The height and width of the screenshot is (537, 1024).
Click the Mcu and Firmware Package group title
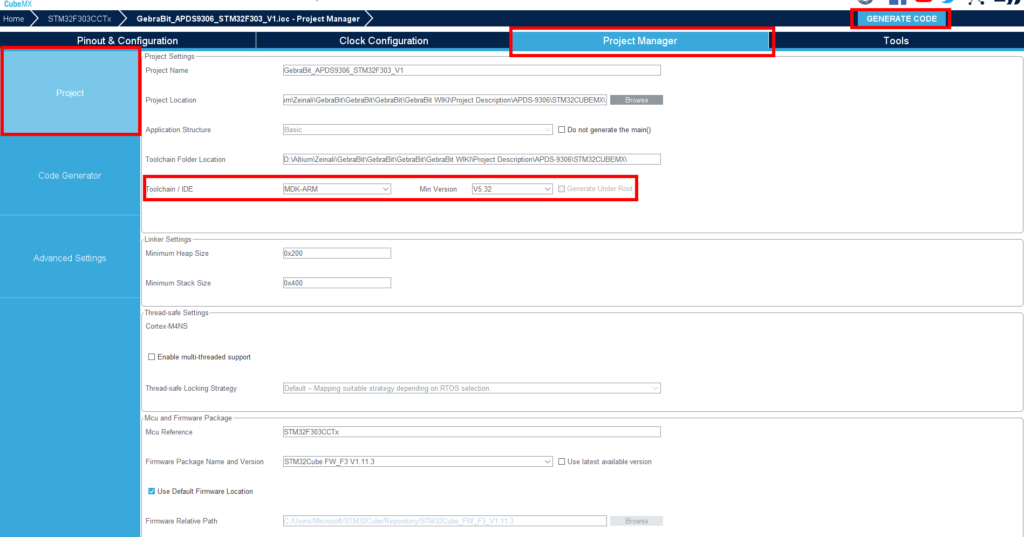188,417
